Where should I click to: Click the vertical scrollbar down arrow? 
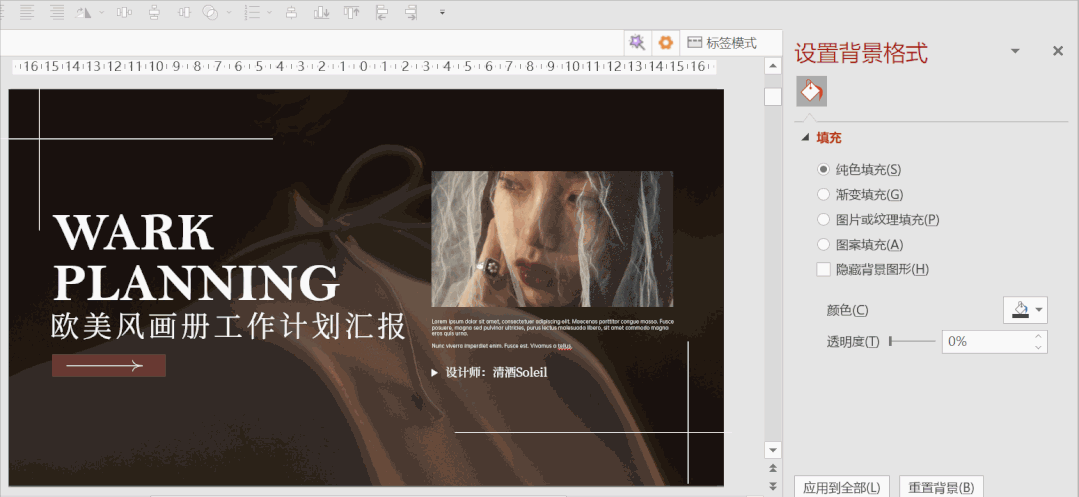click(773, 450)
